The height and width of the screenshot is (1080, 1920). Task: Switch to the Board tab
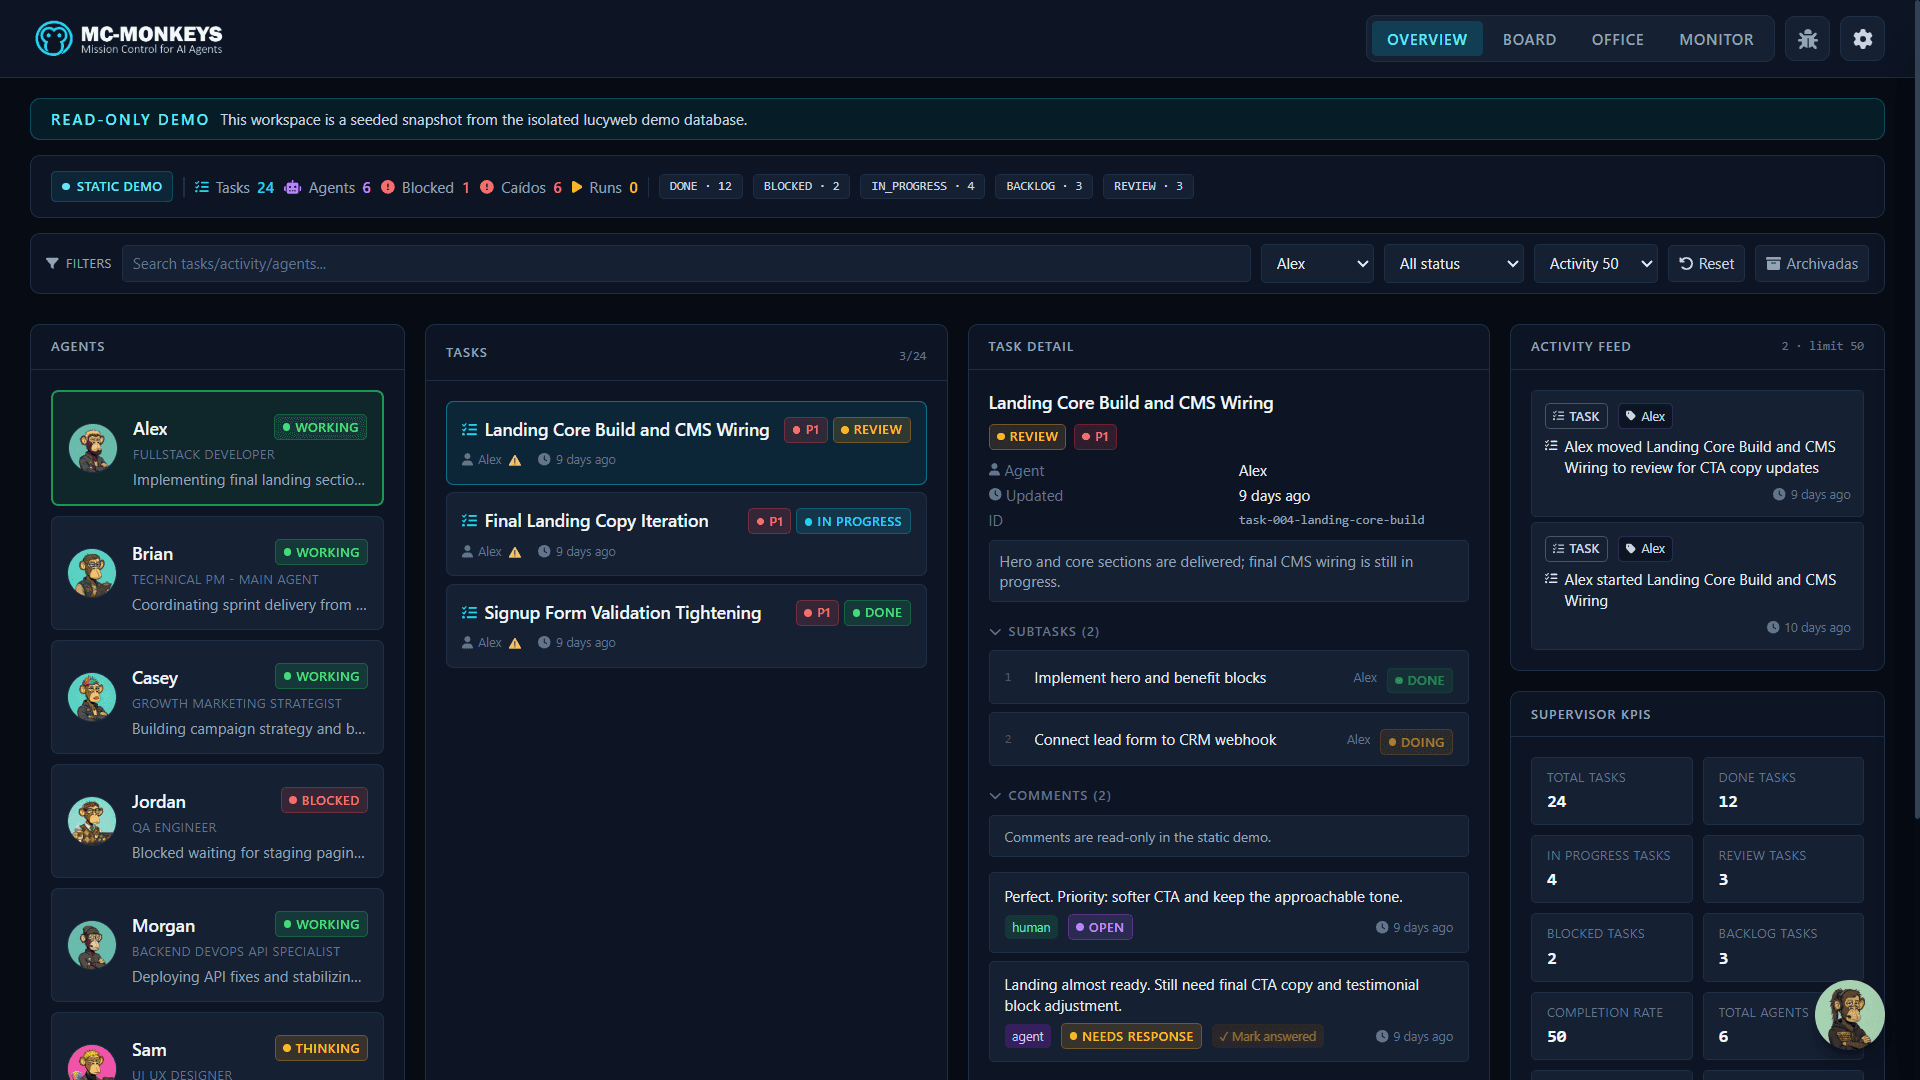[1529, 40]
